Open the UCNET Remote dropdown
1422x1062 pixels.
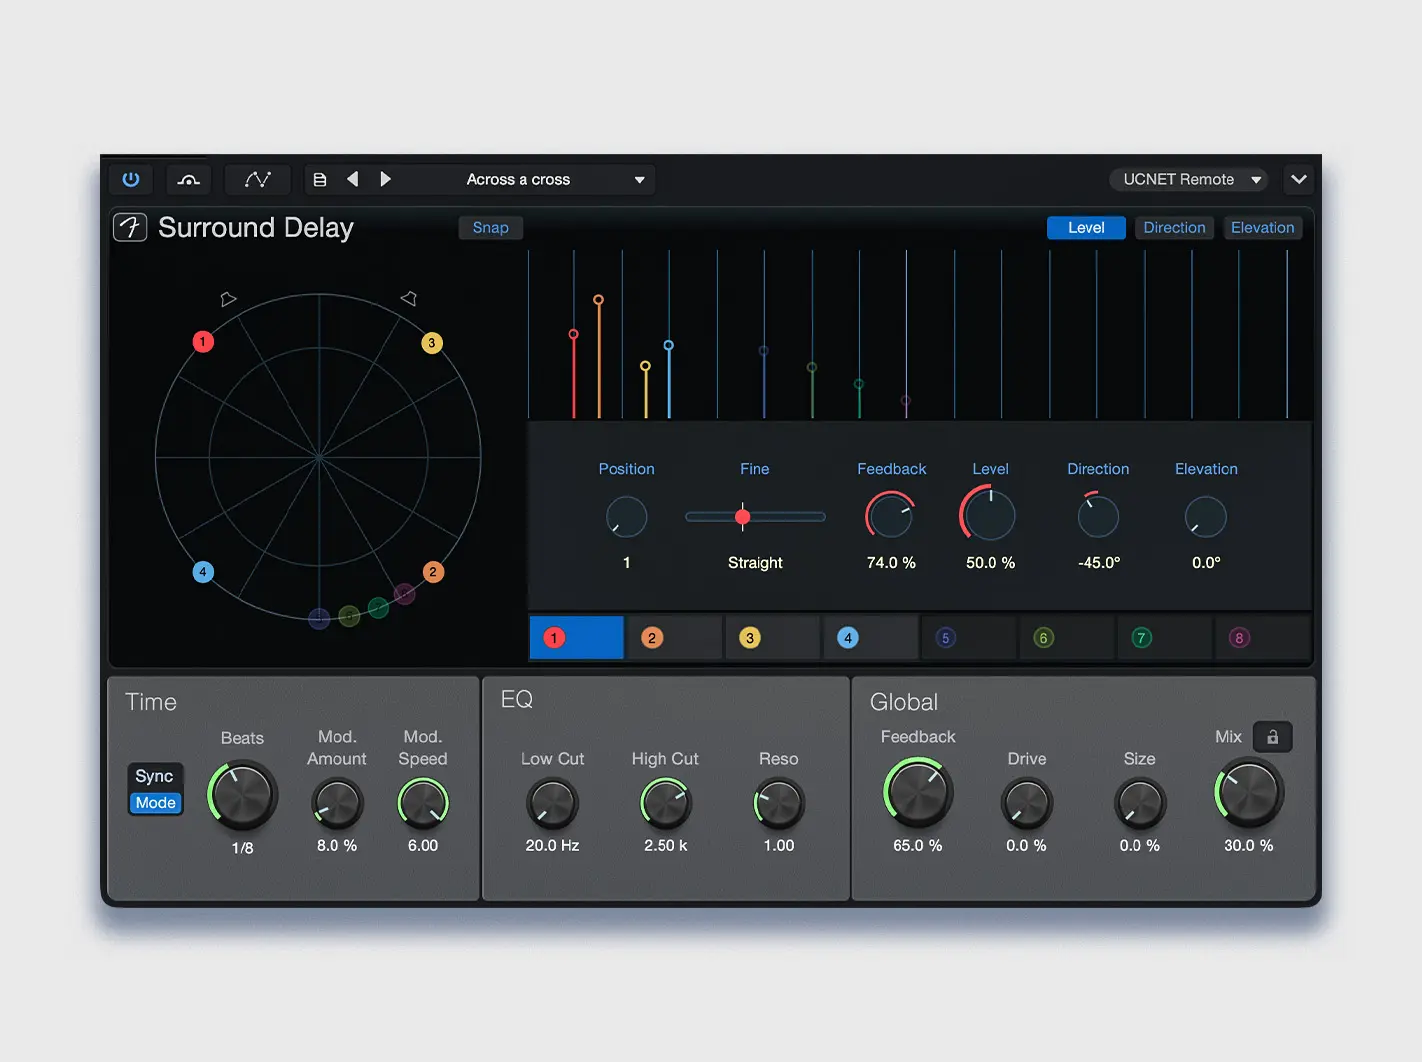1188,179
